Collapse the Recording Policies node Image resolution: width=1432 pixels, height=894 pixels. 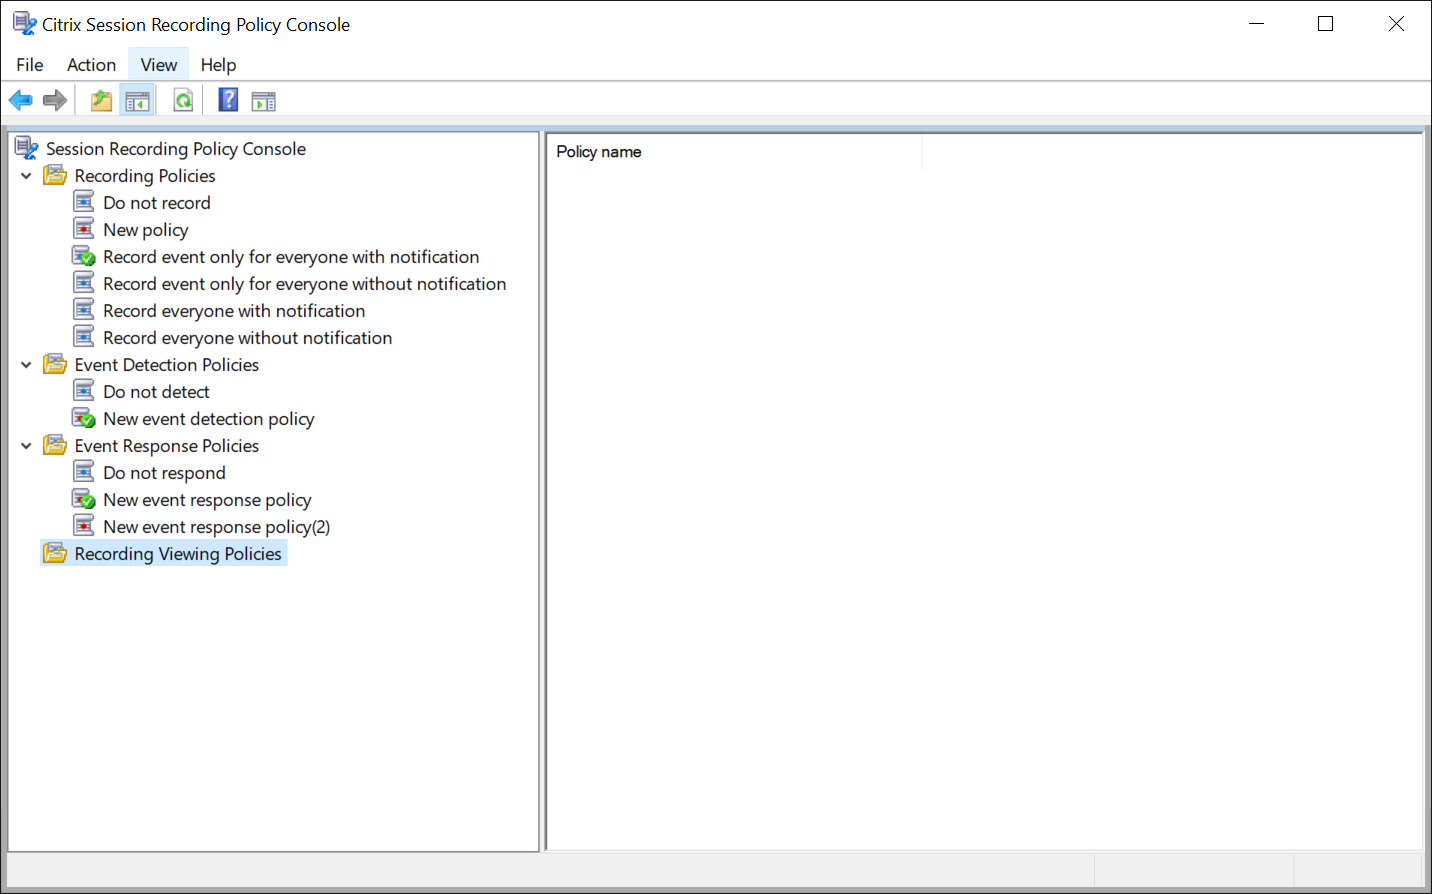click(26, 175)
